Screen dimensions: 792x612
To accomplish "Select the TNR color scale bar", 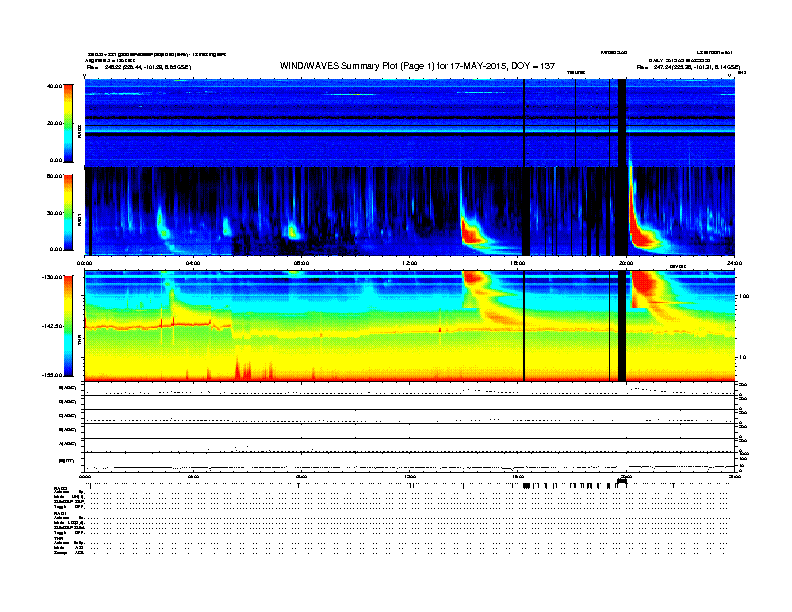I will pos(68,326).
